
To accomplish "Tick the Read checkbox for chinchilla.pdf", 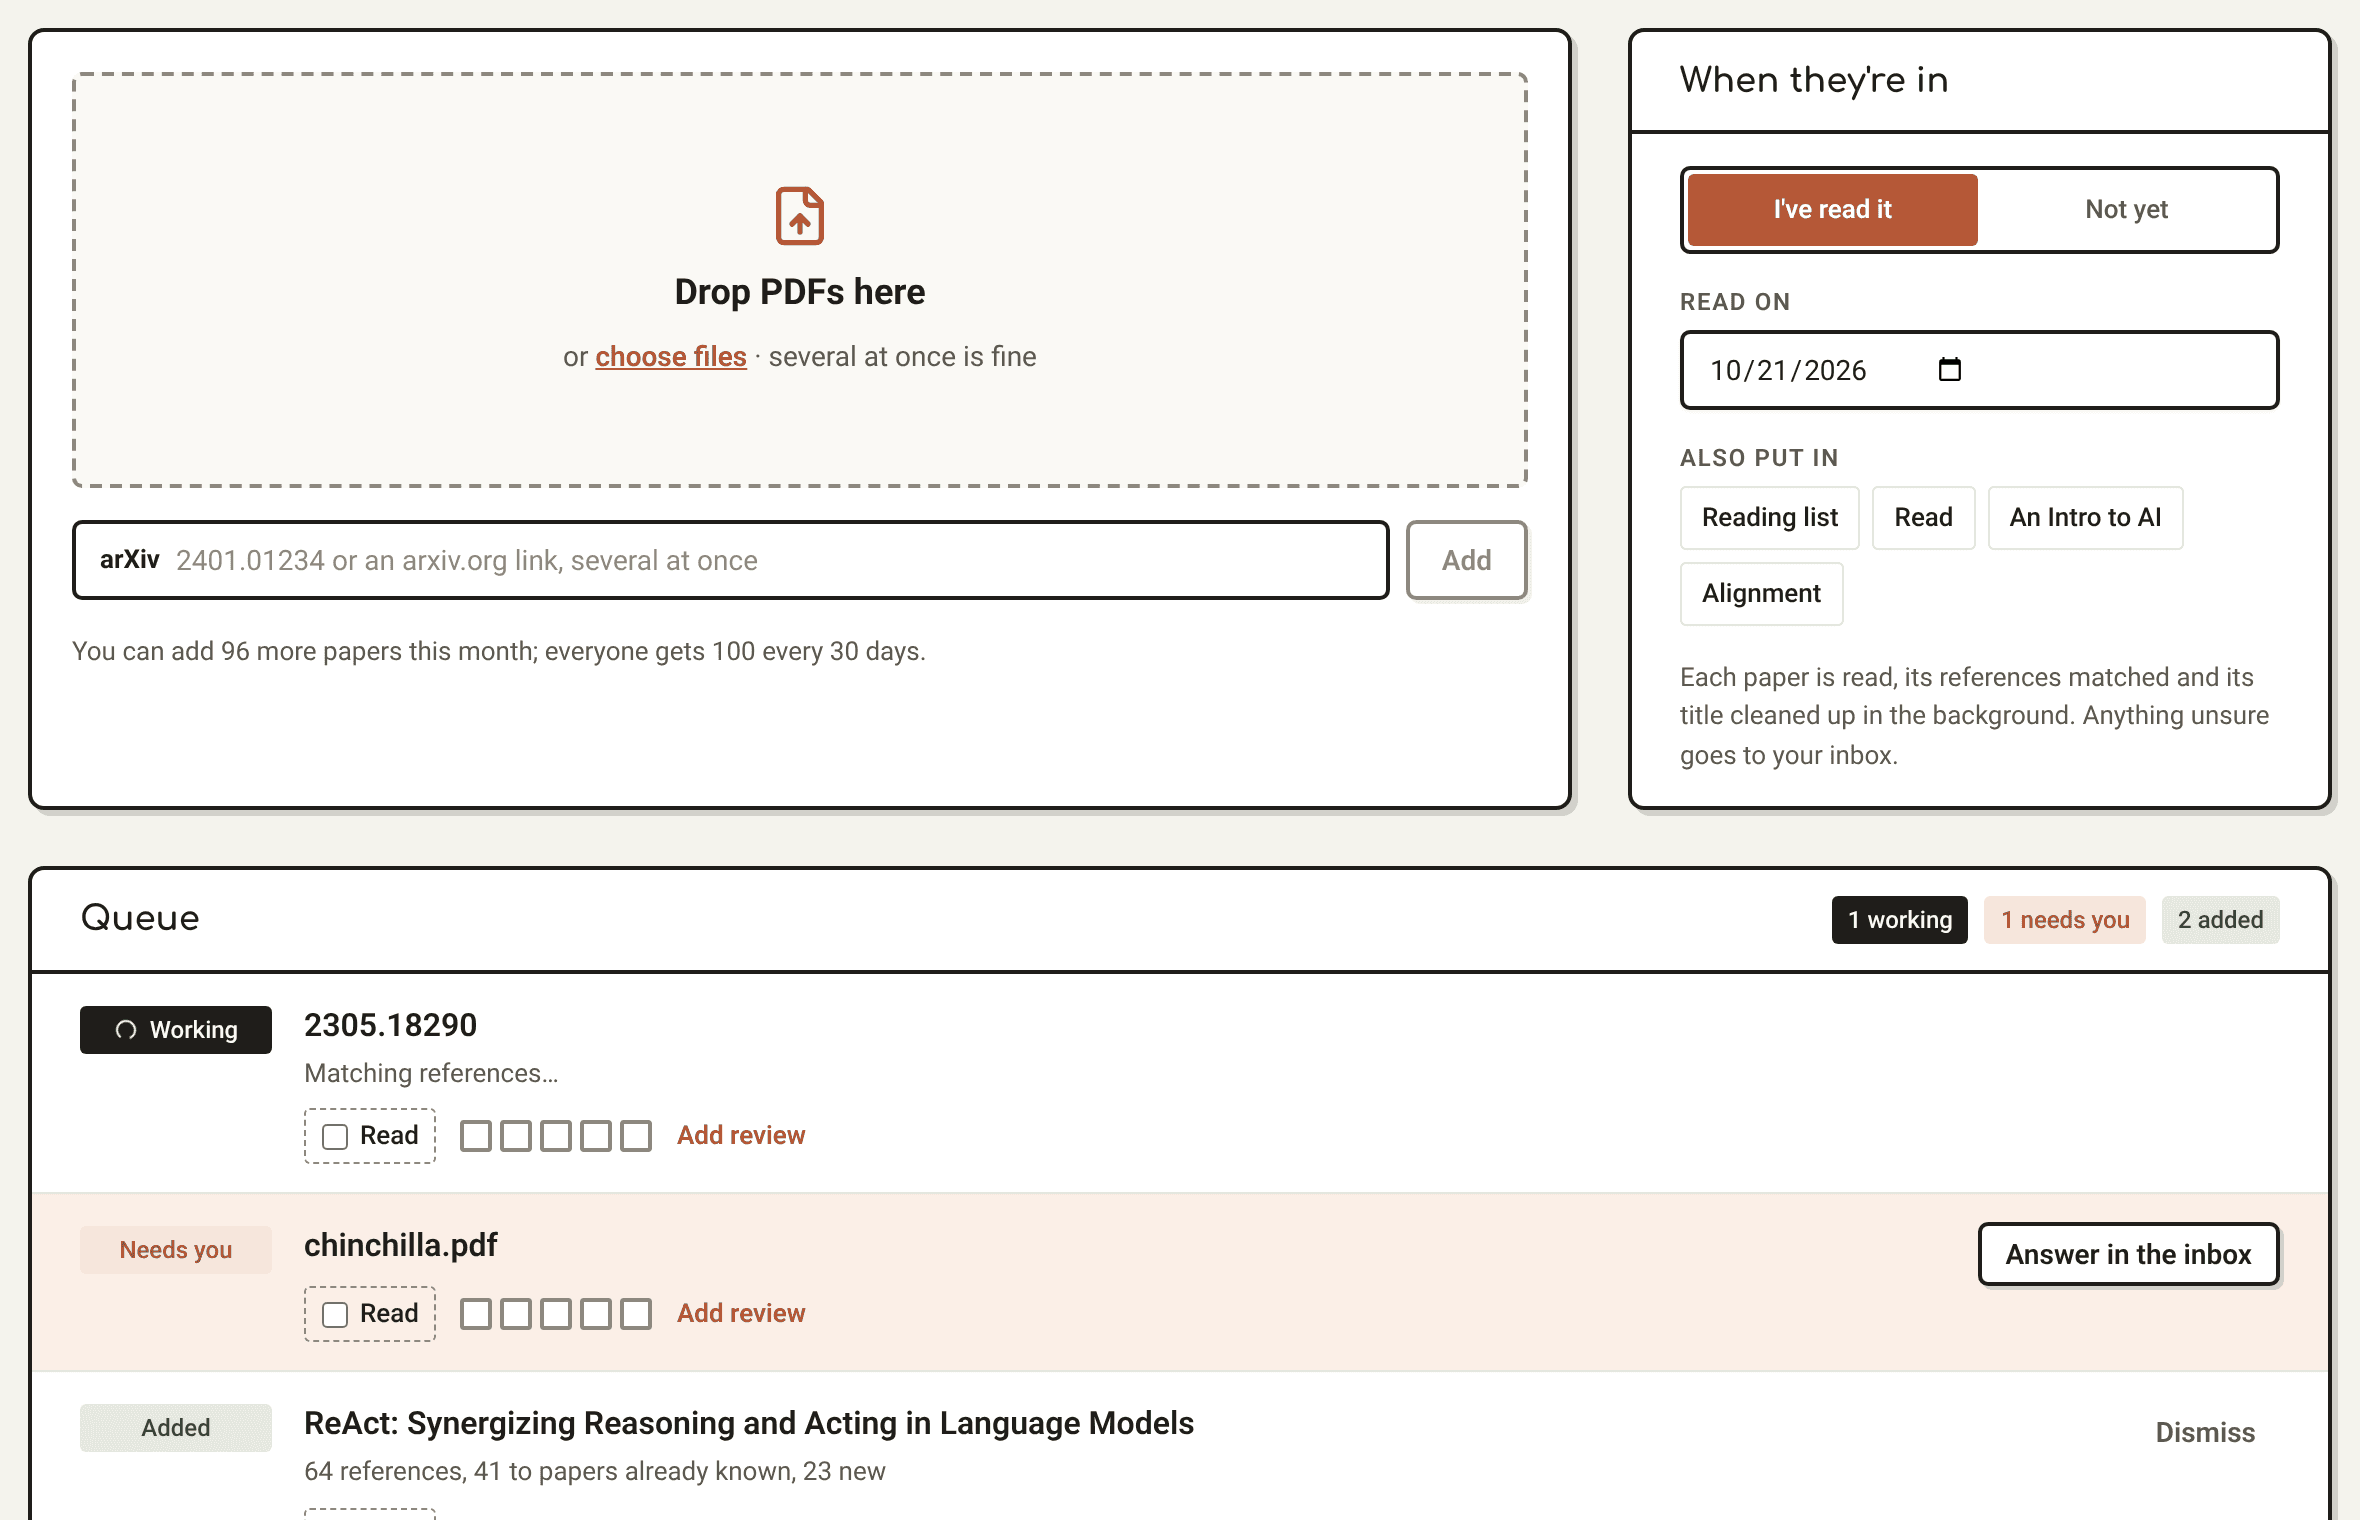I will pyautogui.click(x=335, y=1314).
